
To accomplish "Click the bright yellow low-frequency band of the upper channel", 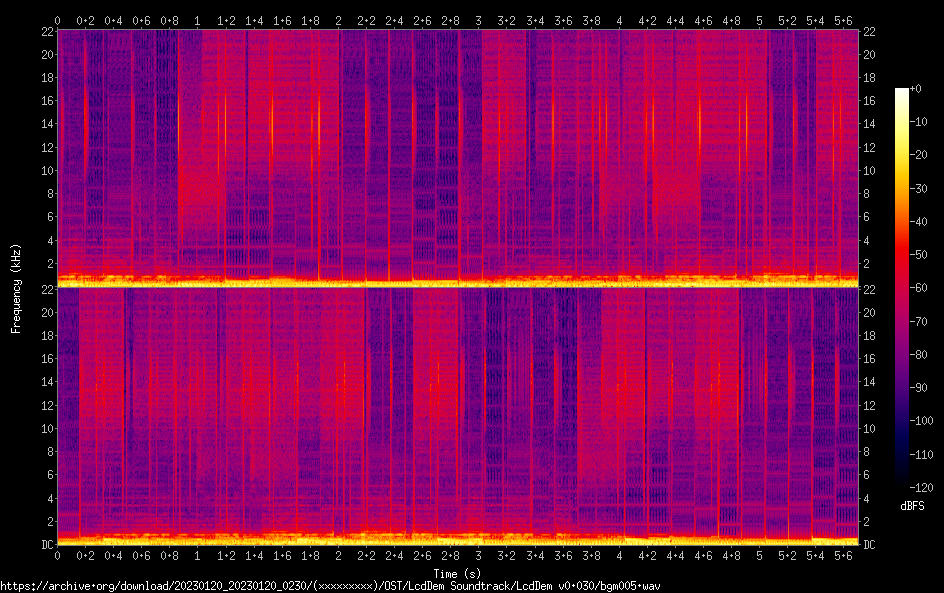I will [x=458, y=284].
